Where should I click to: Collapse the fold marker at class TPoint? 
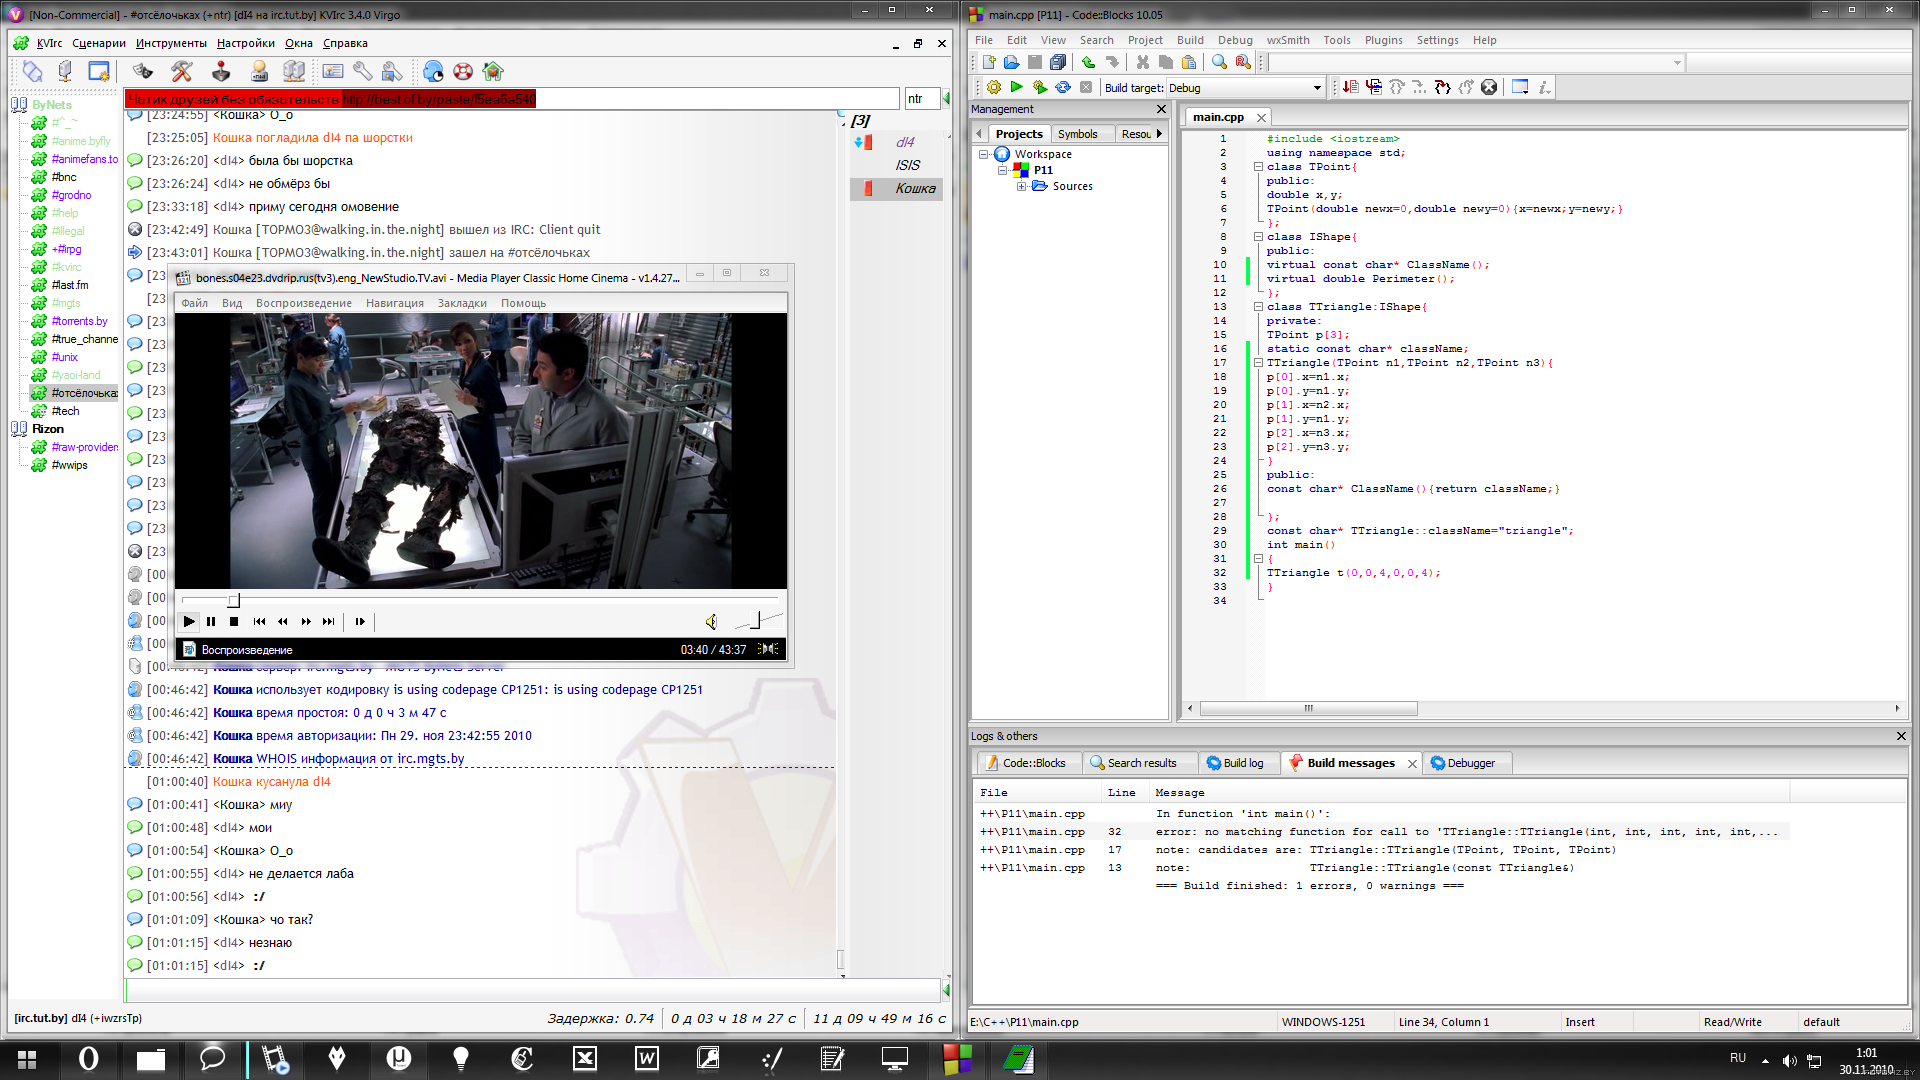[x=1258, y=167]
